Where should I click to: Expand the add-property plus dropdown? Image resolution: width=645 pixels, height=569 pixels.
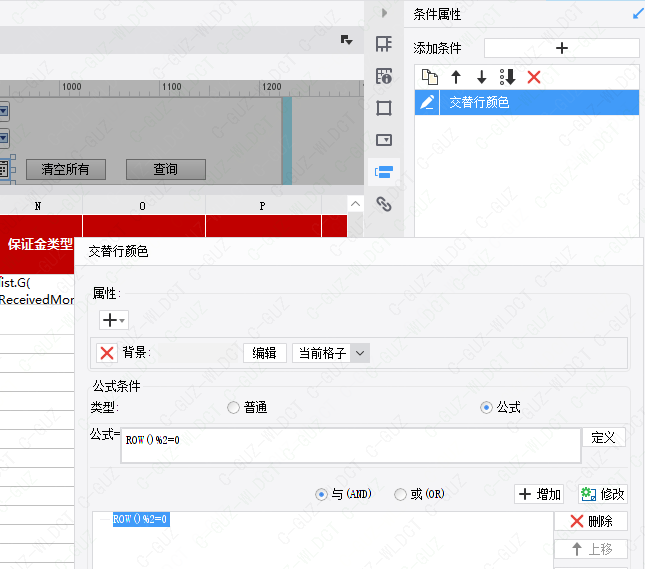click(113, 320)
